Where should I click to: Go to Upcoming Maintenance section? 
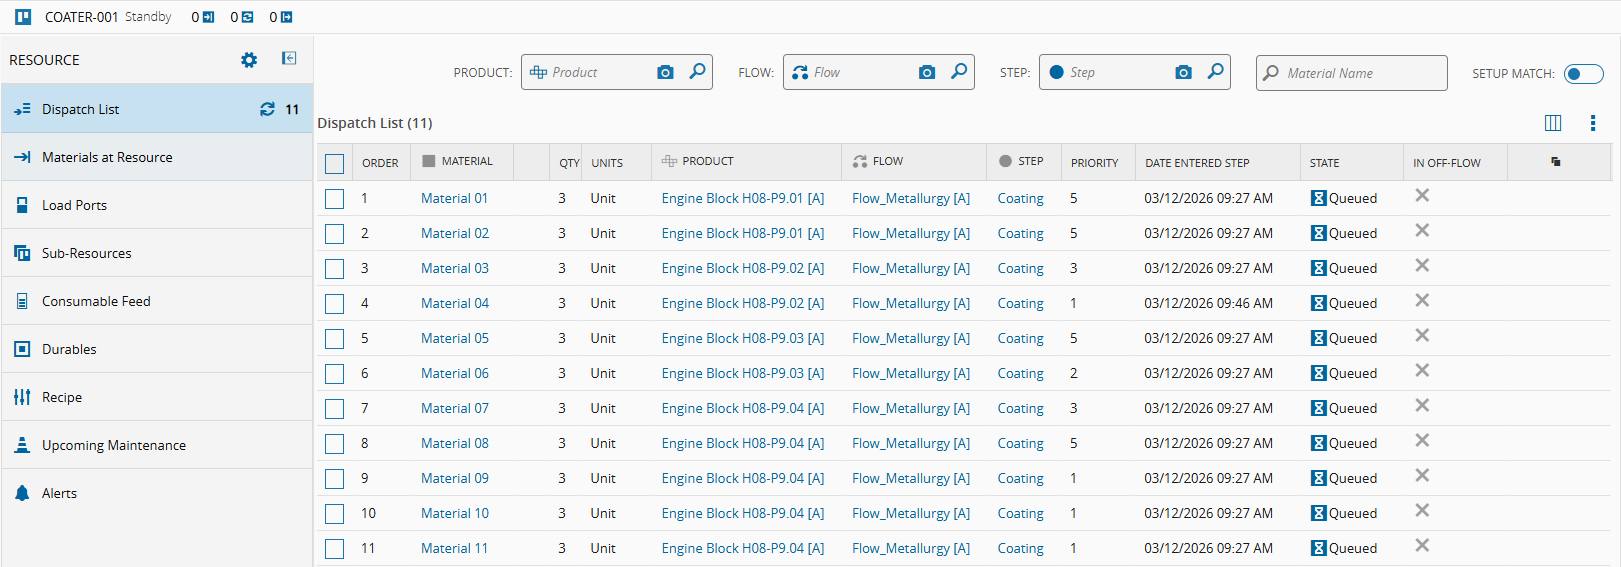[x=113, y=445]
